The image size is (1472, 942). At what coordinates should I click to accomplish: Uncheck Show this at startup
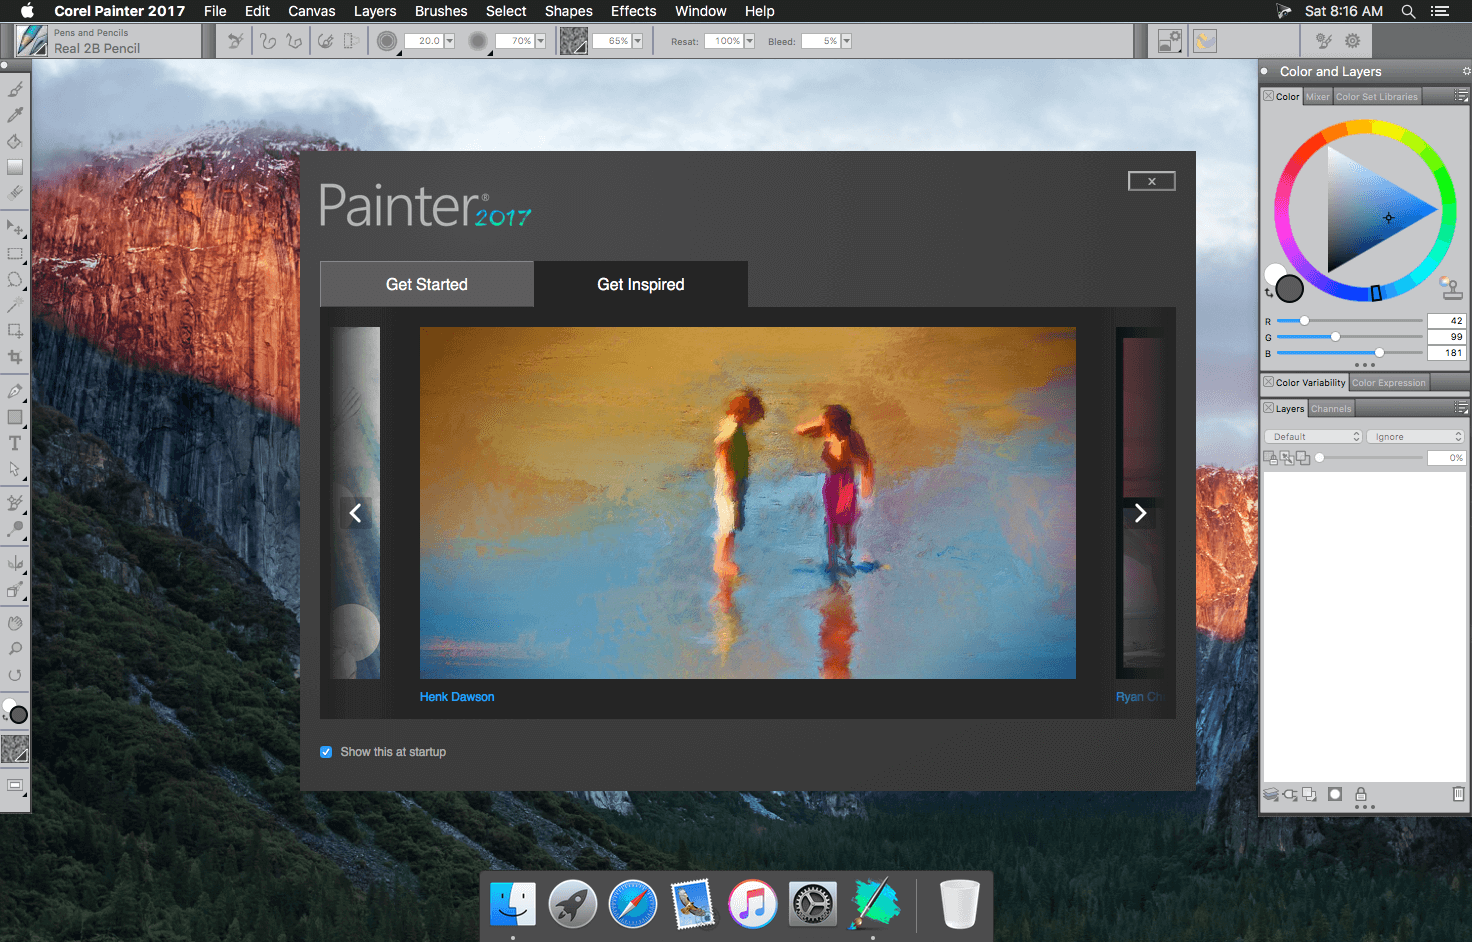click(326, 752)
